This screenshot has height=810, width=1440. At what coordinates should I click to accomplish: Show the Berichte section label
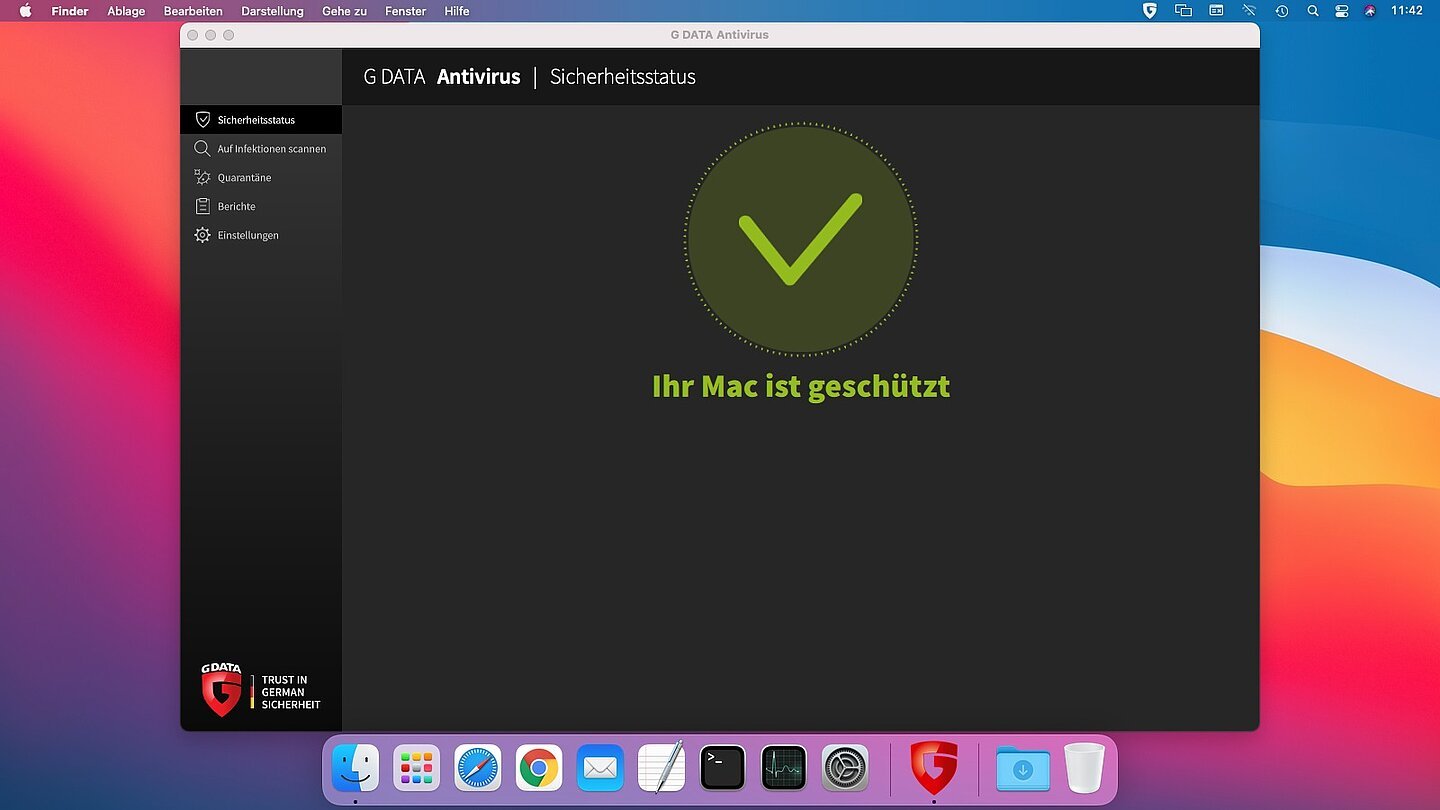[237, 207]
